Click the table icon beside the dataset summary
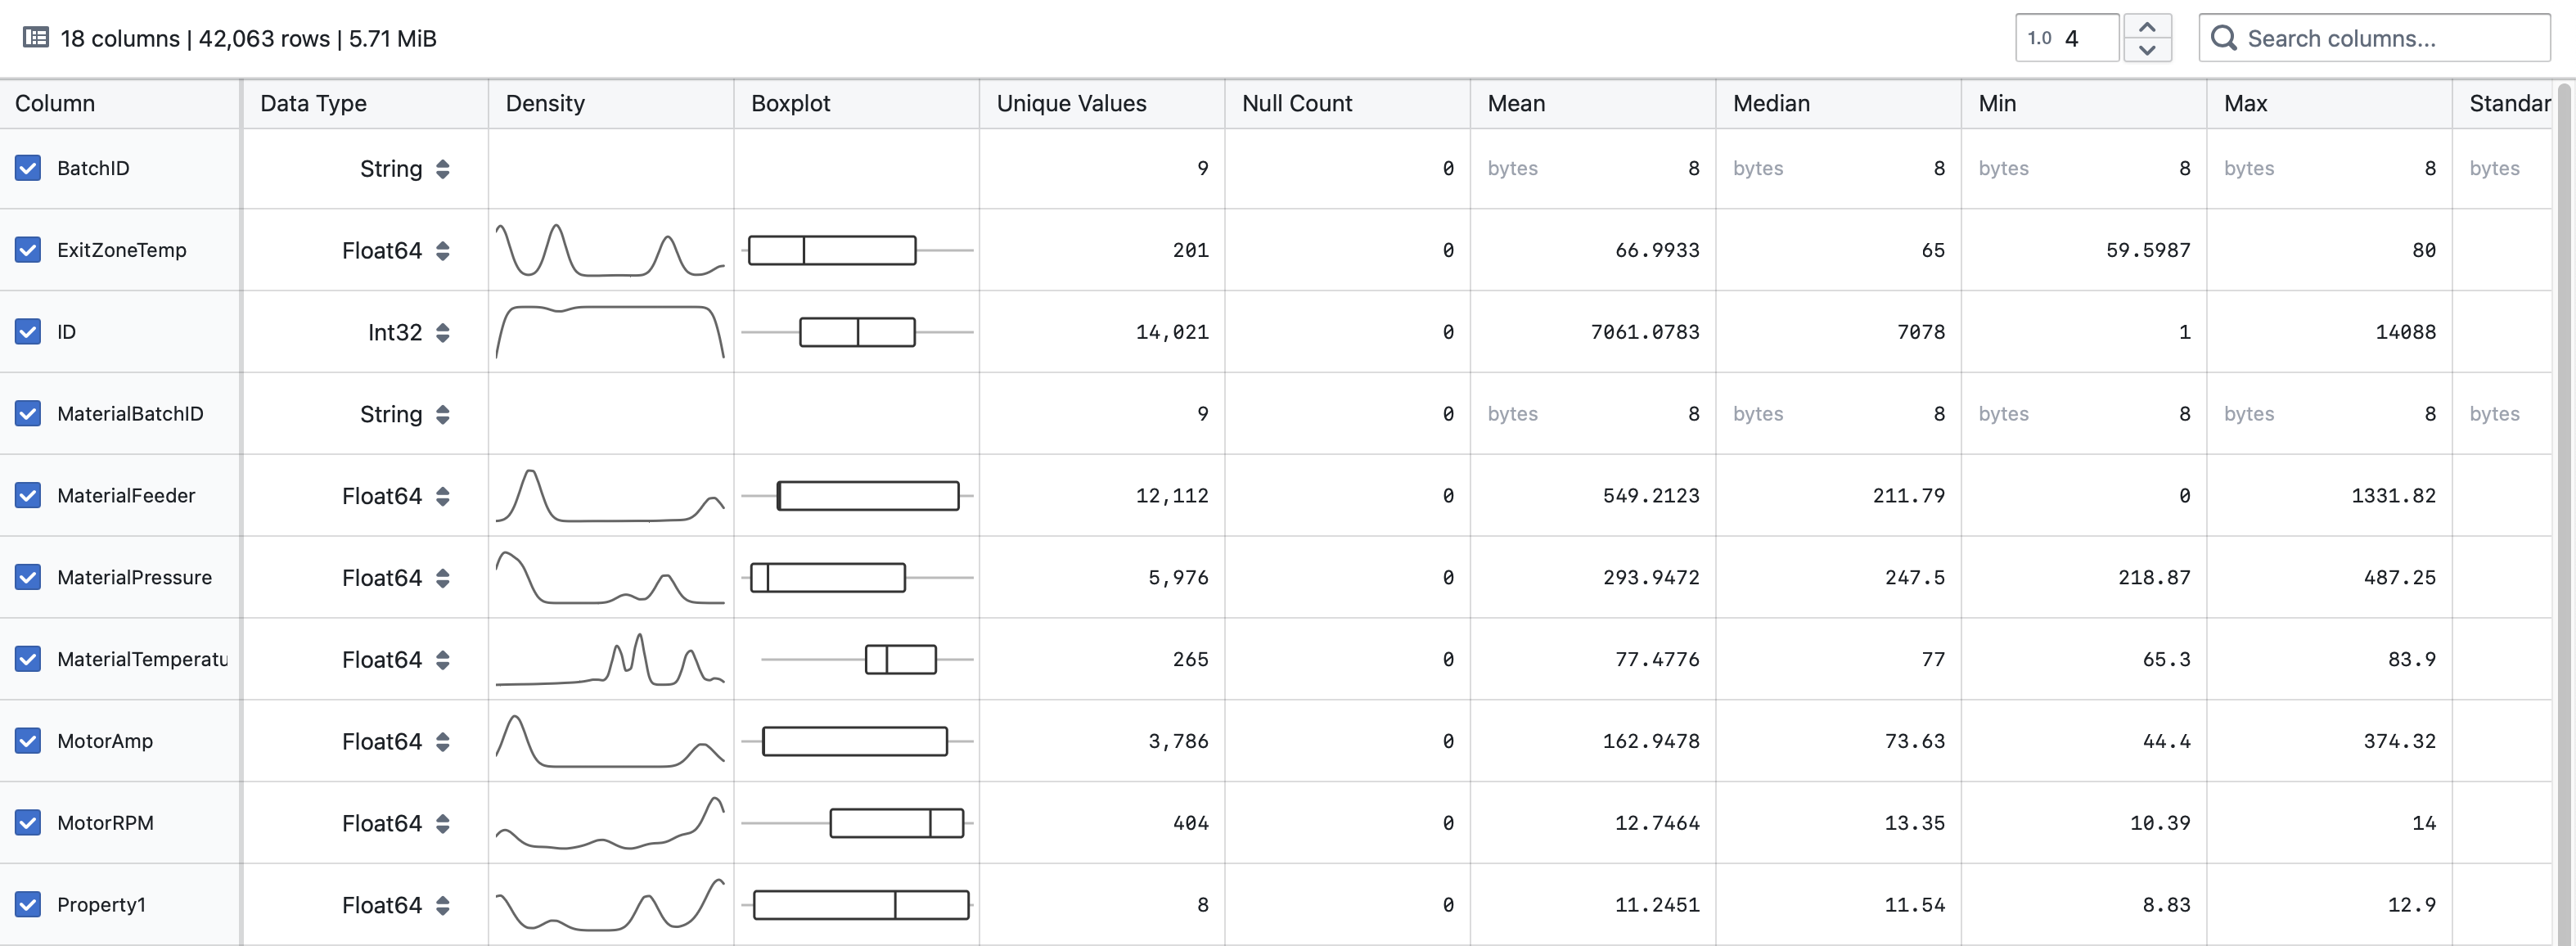The image size is (2576, 946). [36, 37]
